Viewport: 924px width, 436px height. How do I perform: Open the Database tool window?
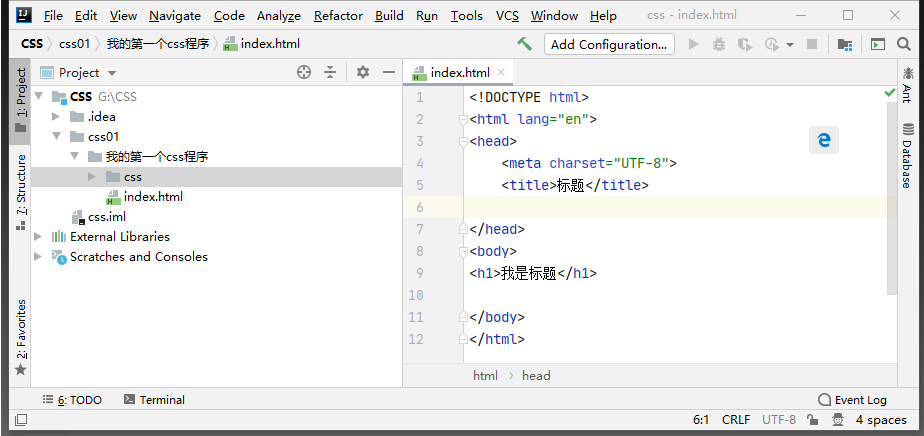point(906,156)
